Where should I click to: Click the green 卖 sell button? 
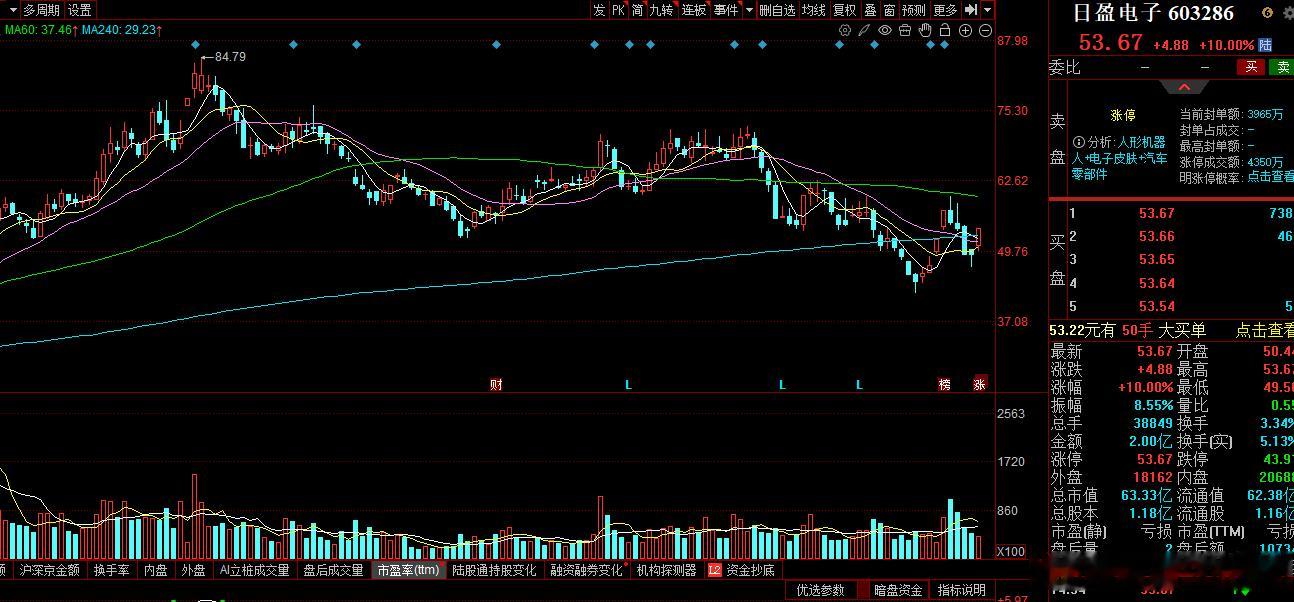tap(1282, 67)
